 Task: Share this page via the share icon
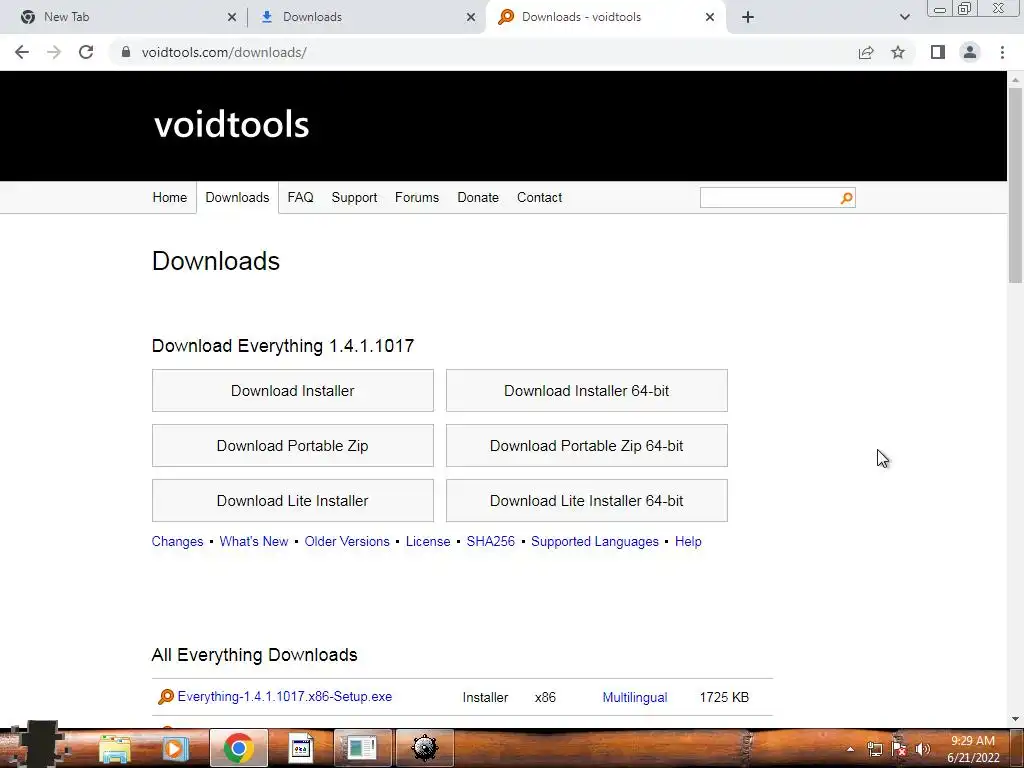(x=866, y=52)
